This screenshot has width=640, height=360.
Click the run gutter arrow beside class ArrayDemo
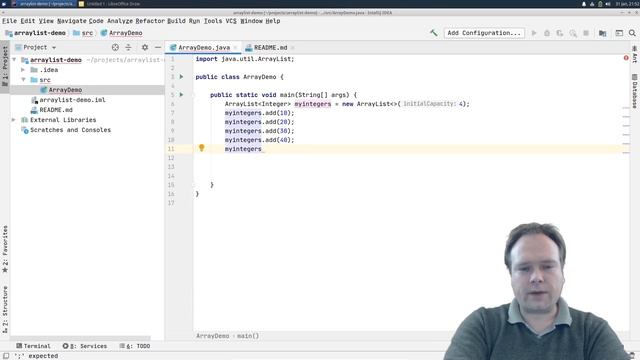pos(182,77)
